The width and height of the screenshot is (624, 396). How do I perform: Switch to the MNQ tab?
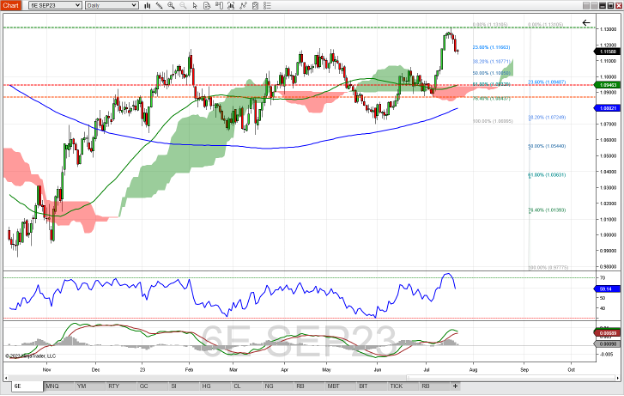click(x=59, y=386)
